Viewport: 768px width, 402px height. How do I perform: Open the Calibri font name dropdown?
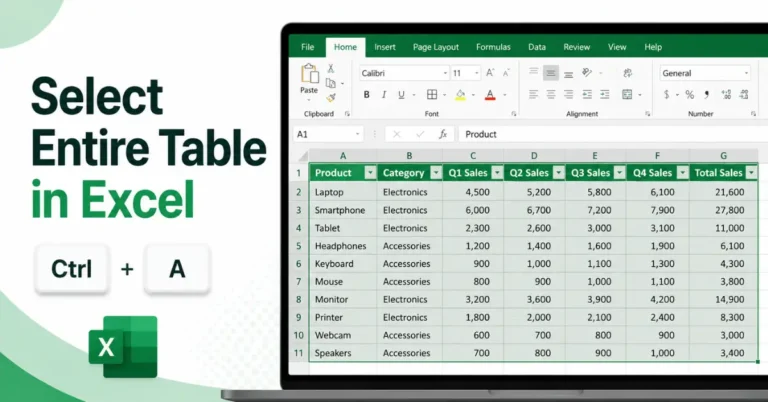click(445, 73)
